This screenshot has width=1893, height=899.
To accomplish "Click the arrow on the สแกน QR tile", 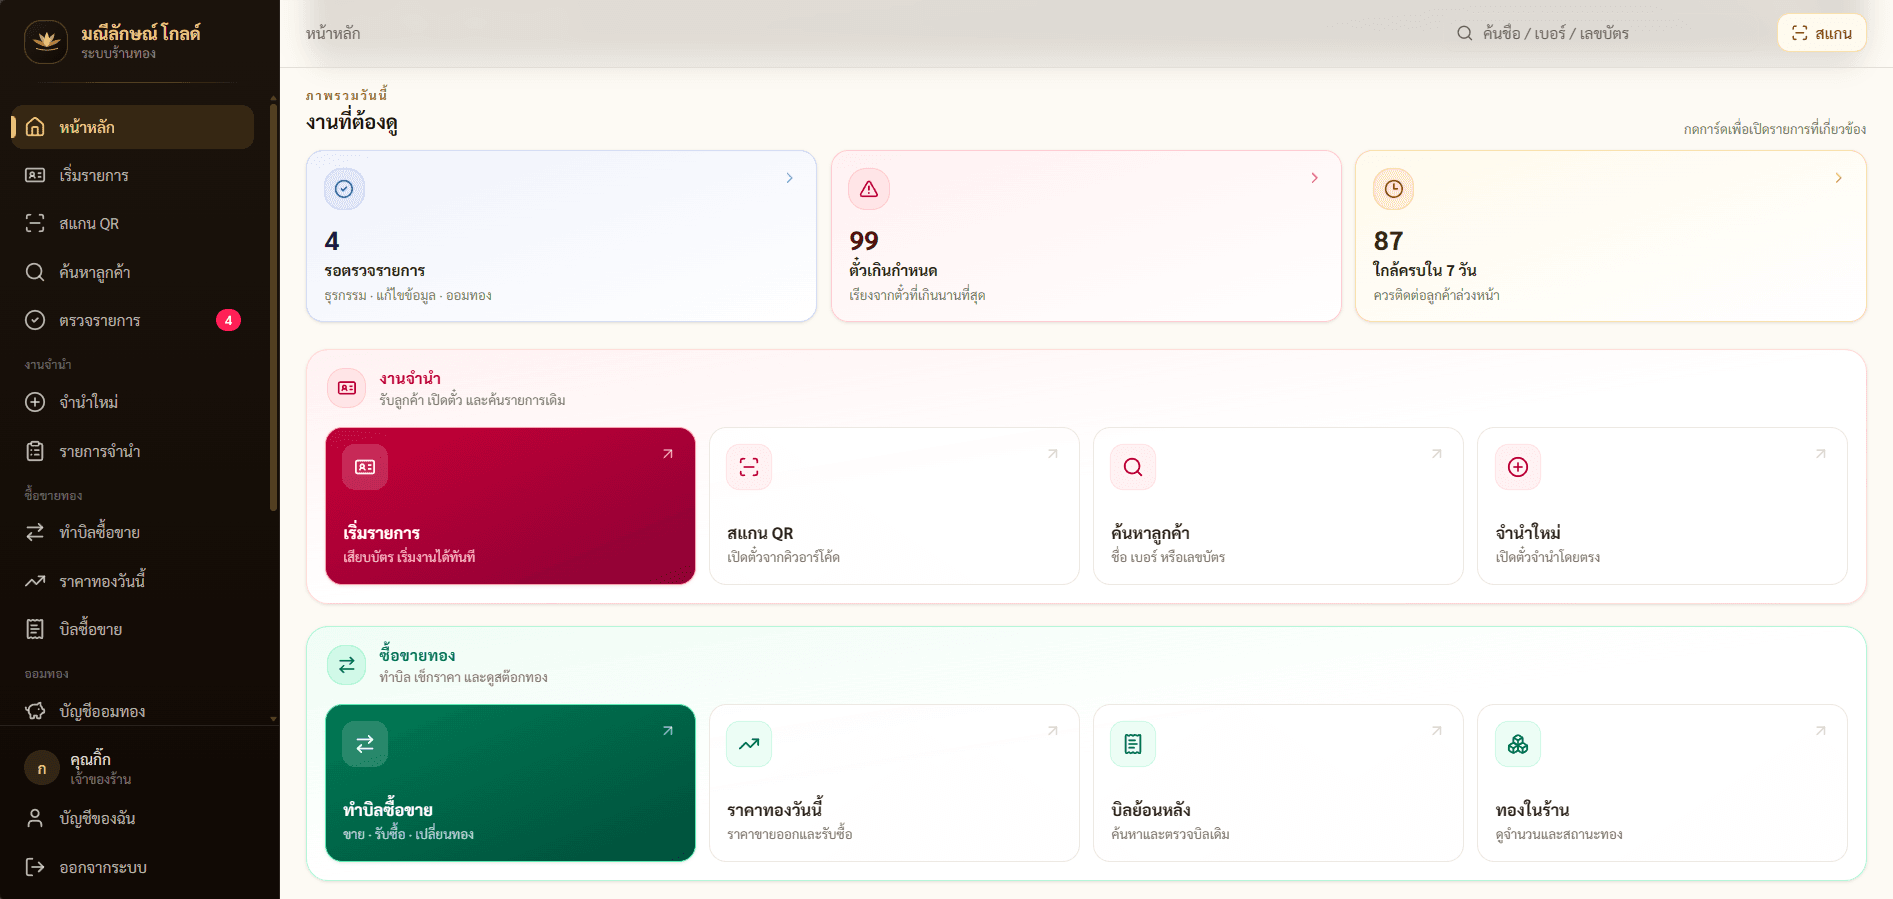I will coord(1052,454).
